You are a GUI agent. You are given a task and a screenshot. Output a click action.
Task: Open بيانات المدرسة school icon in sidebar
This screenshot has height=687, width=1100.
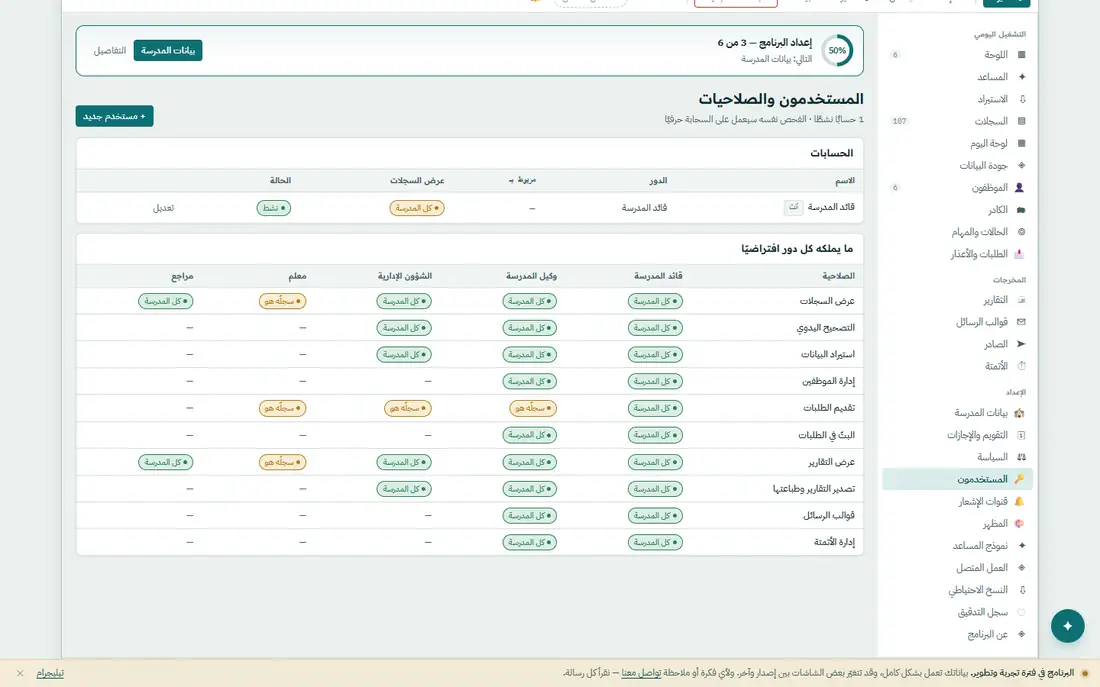[x=1019, y=413]
